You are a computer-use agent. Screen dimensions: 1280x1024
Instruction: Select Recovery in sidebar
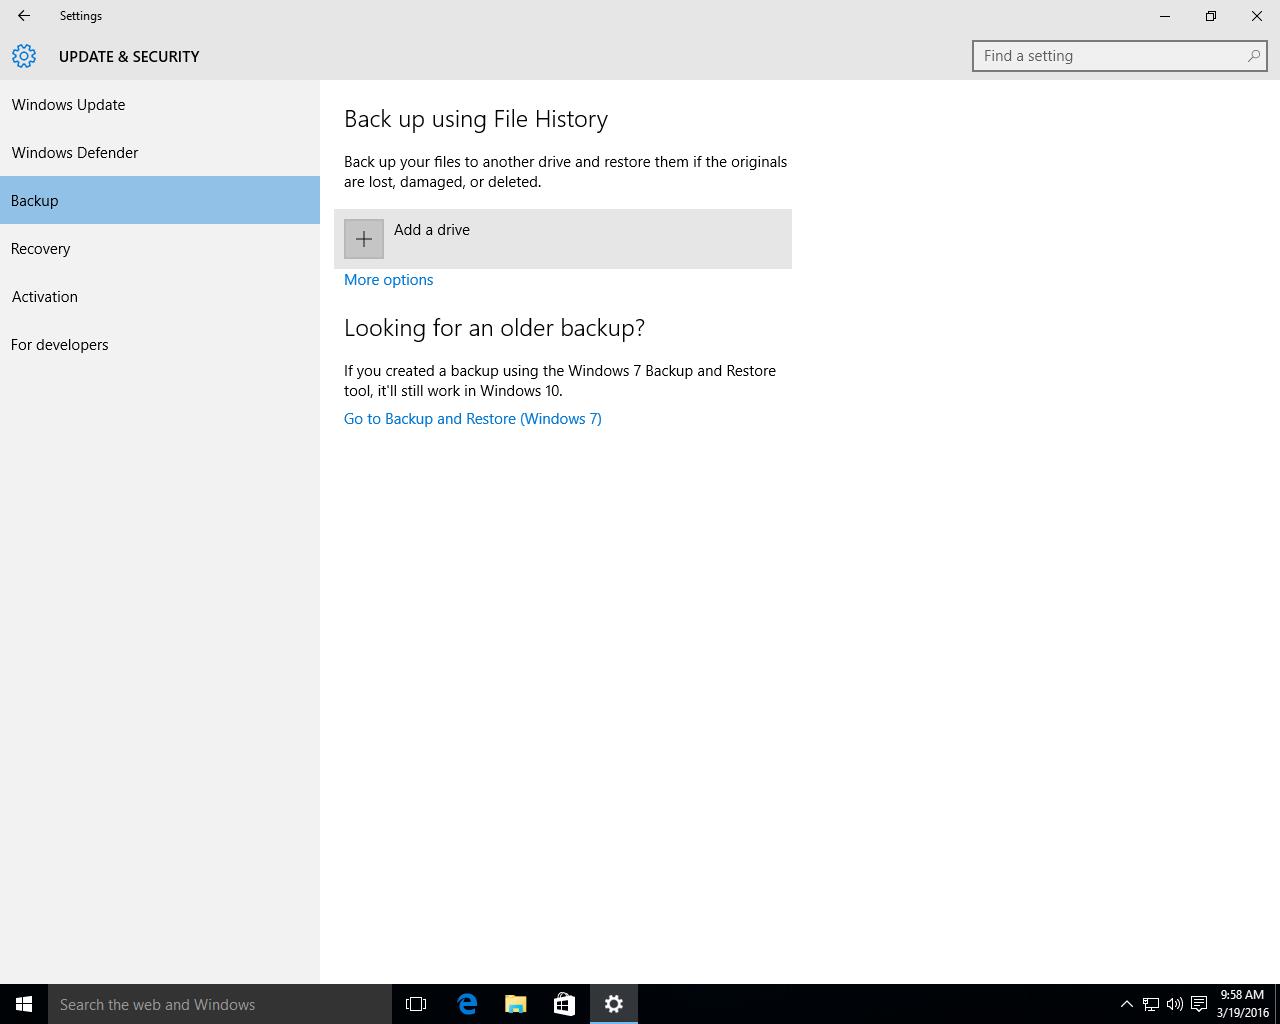(160, 248)
